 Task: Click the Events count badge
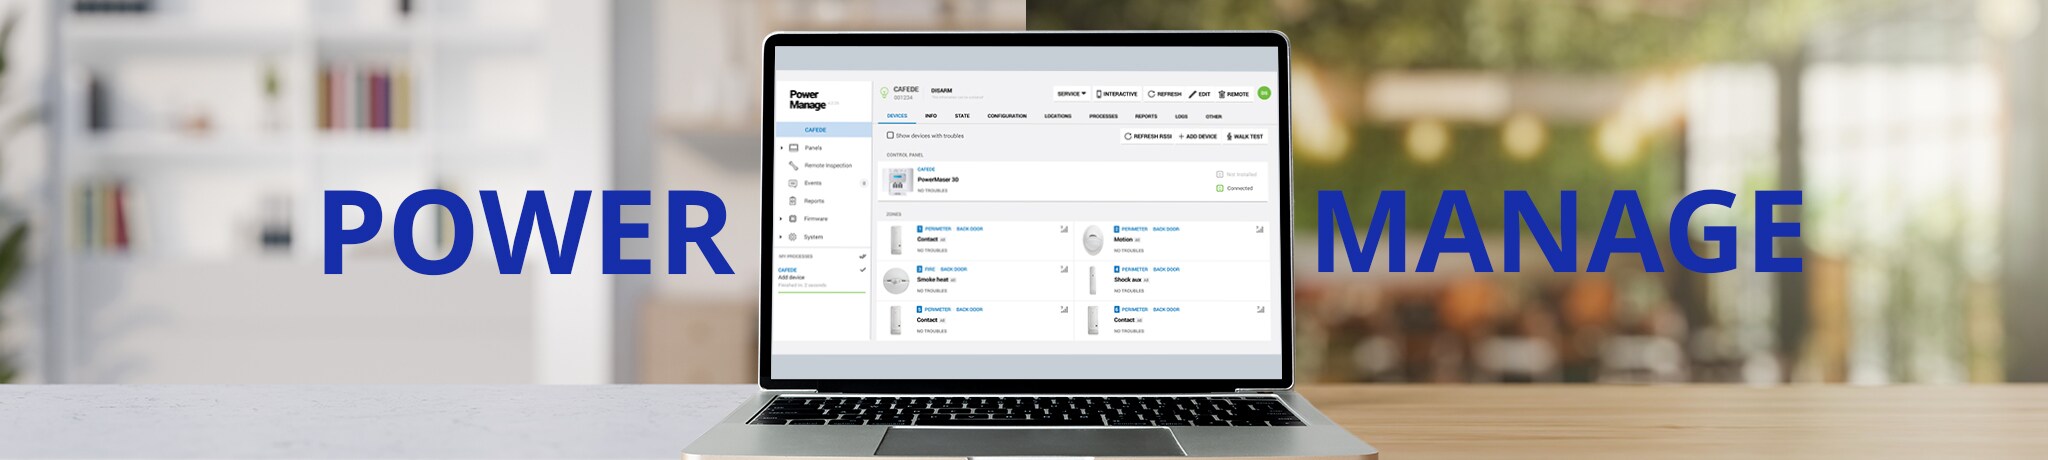click(x=864, y=183)
